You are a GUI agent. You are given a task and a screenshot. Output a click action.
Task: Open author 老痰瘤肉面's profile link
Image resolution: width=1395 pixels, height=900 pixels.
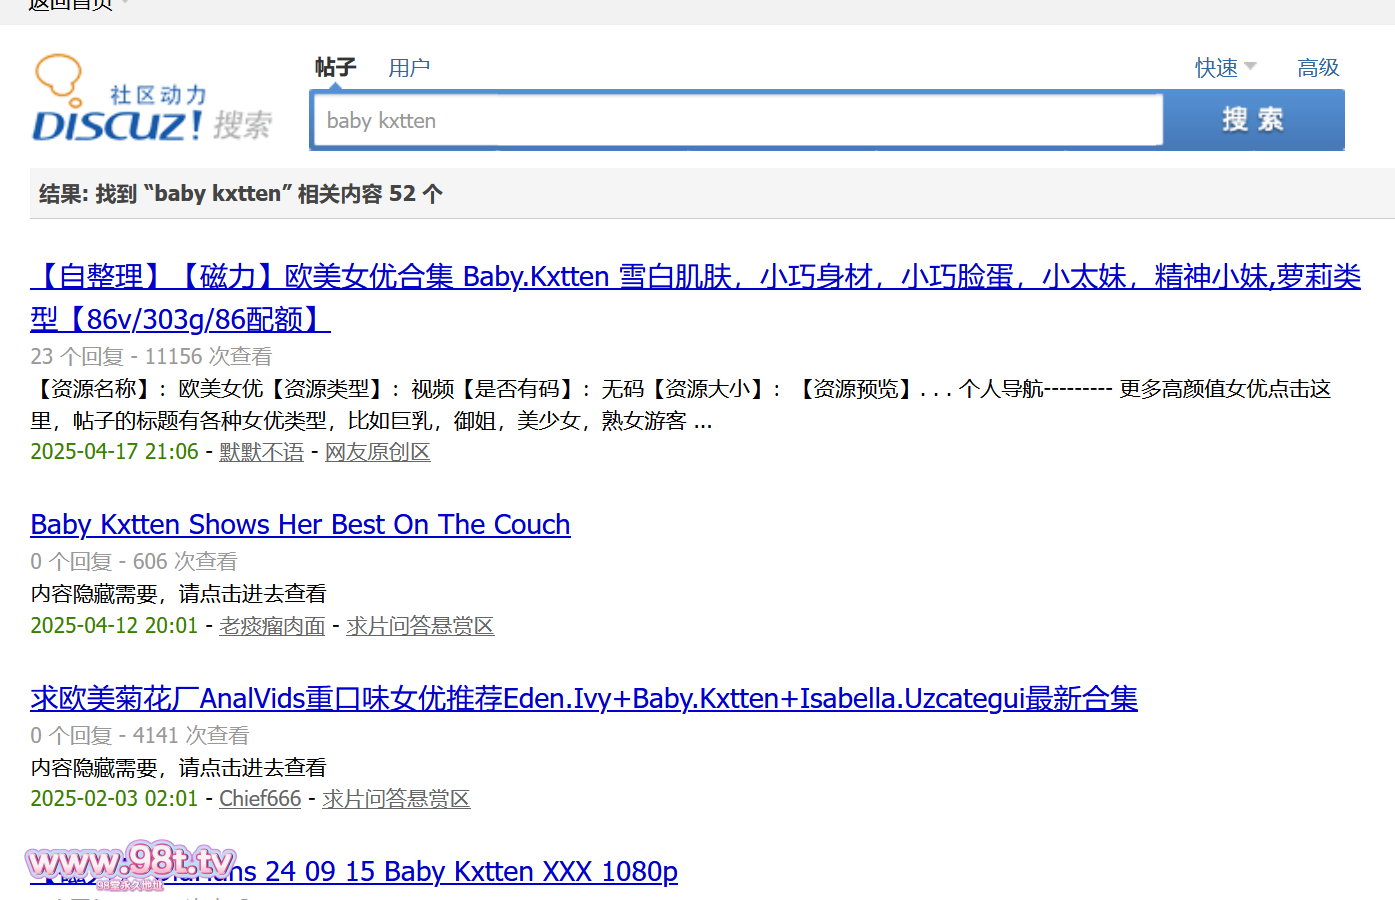(272, 626)
